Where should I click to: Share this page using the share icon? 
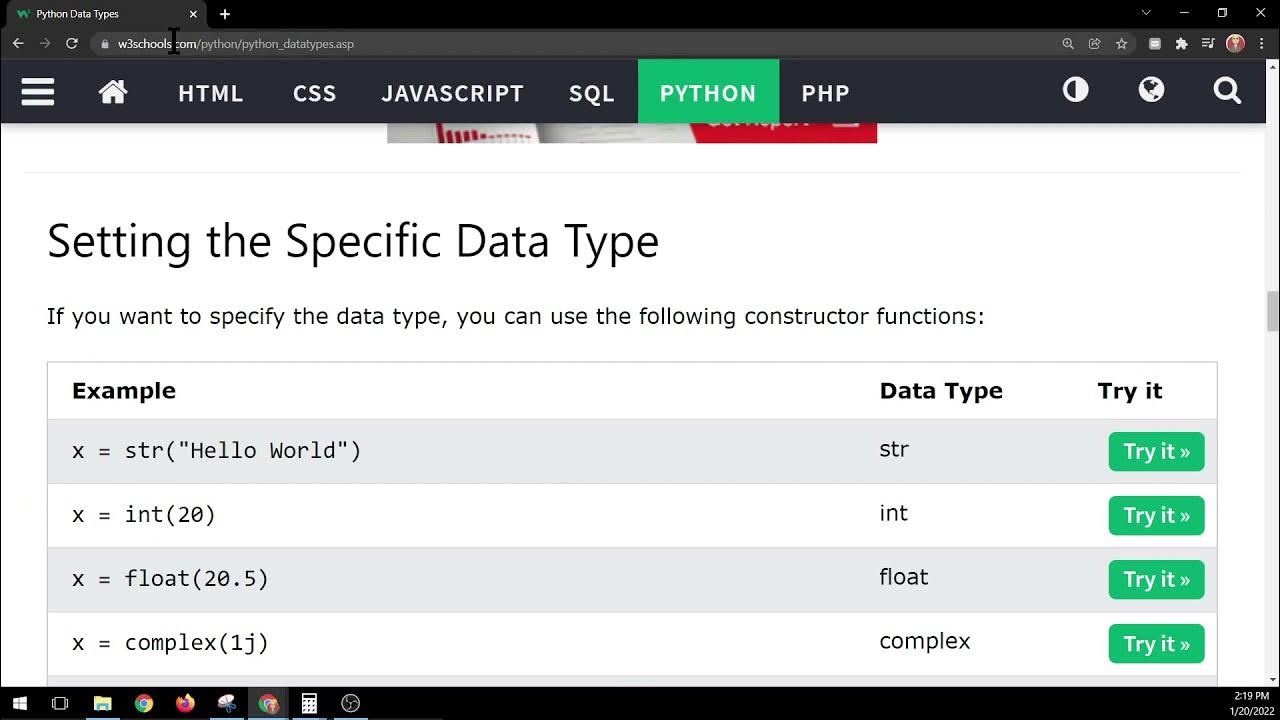1095,44
